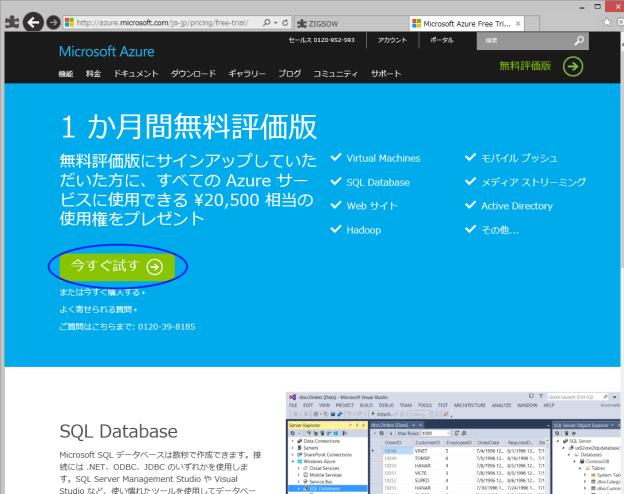Image resolution: width=624 pixels, height=494 pixels.
Task: Click the Web サイト feature text
Action: pyautogui.click(x=372, y=206)
